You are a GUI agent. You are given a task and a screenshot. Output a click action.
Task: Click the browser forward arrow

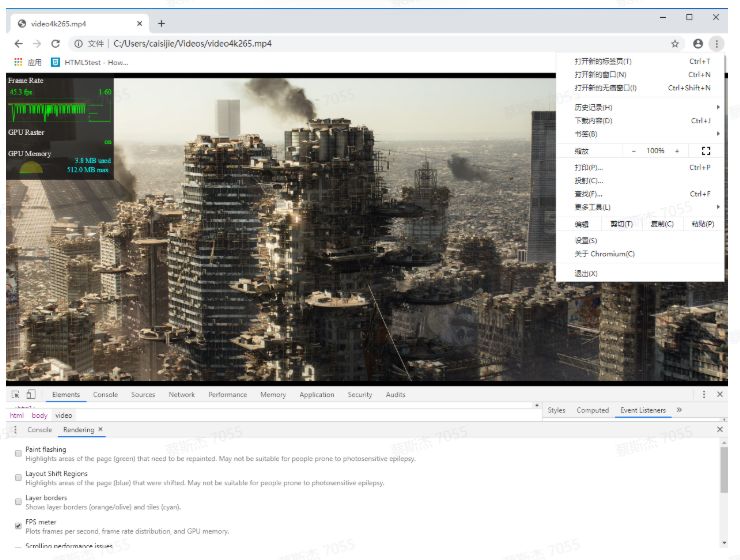[37, 44]
